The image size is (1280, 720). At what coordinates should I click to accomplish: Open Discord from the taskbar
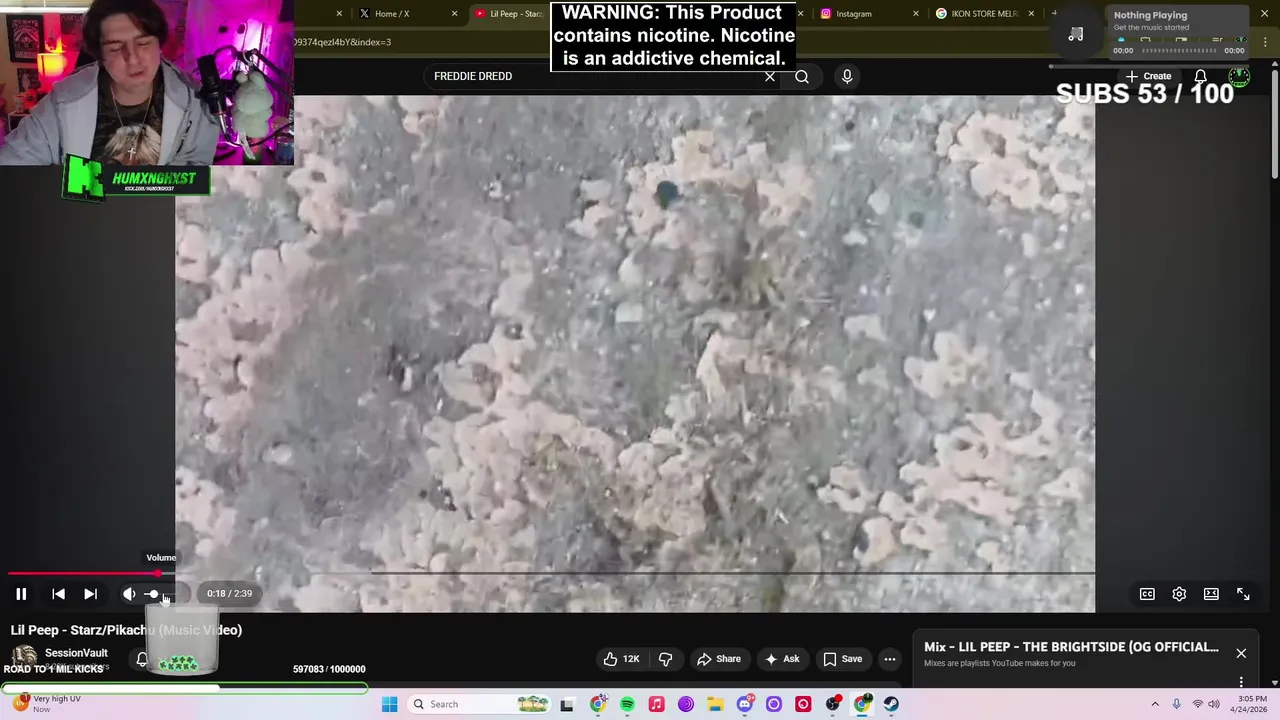(744, 704)
